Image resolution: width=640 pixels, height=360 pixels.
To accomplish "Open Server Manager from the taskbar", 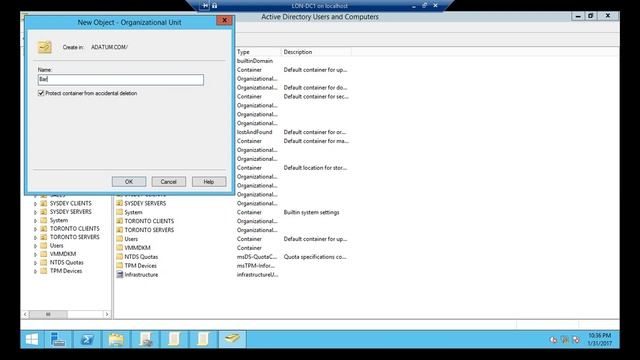I will click(58, 339).
